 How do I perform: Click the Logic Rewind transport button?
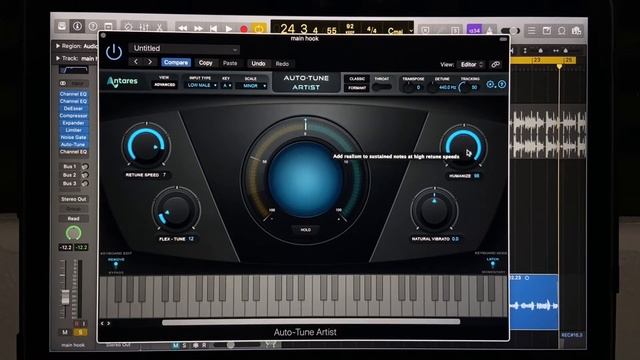click(182, 28)
